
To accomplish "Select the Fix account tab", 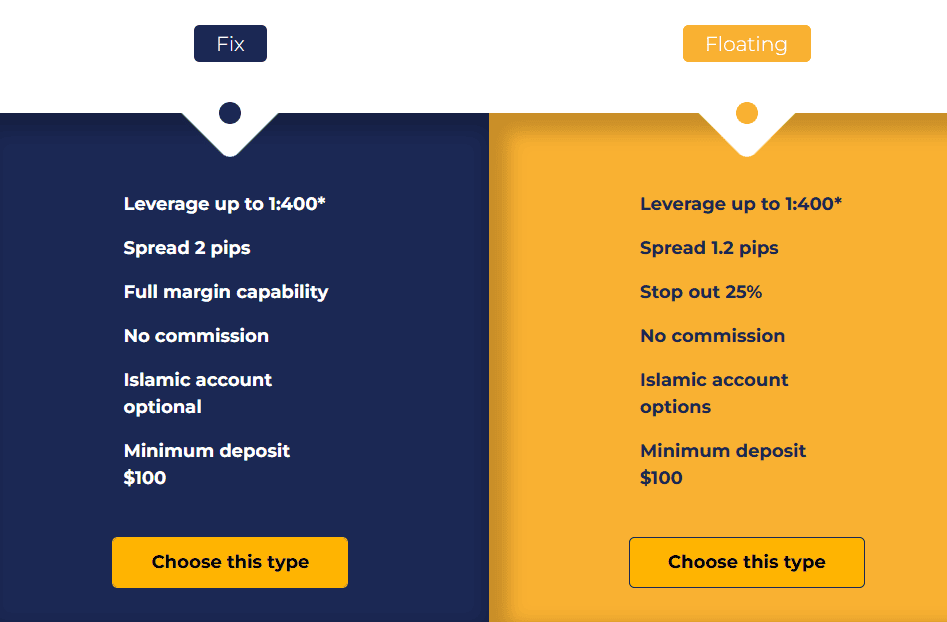I will (230, 43).
